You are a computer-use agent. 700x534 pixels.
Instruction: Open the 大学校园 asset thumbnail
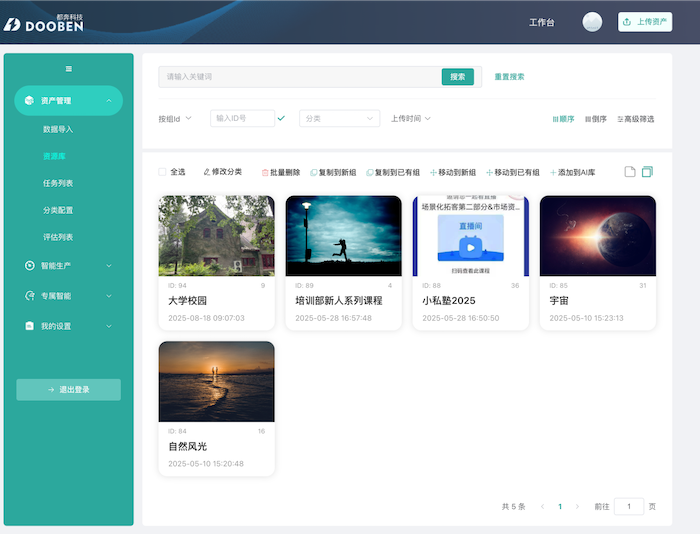(x=216, y=235)
